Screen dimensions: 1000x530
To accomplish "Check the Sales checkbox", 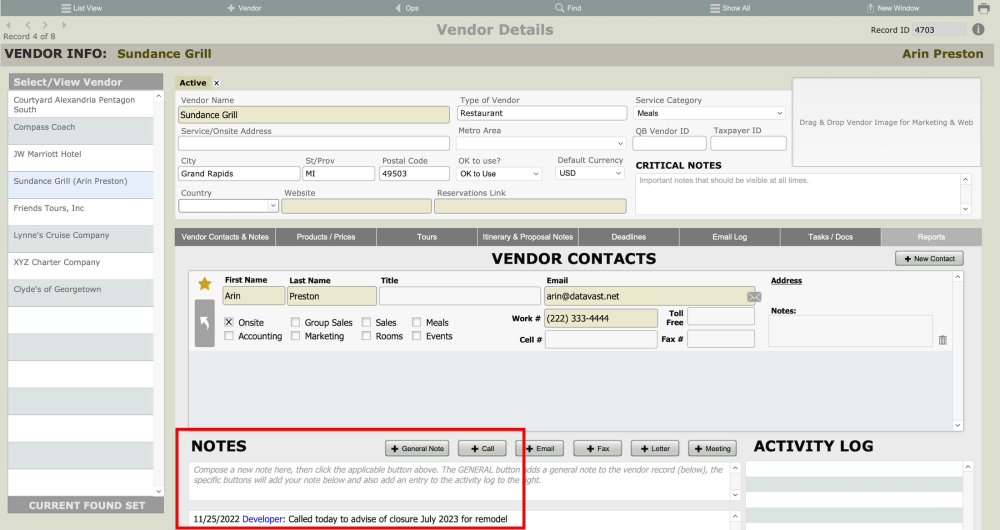I will click(366, 322).
